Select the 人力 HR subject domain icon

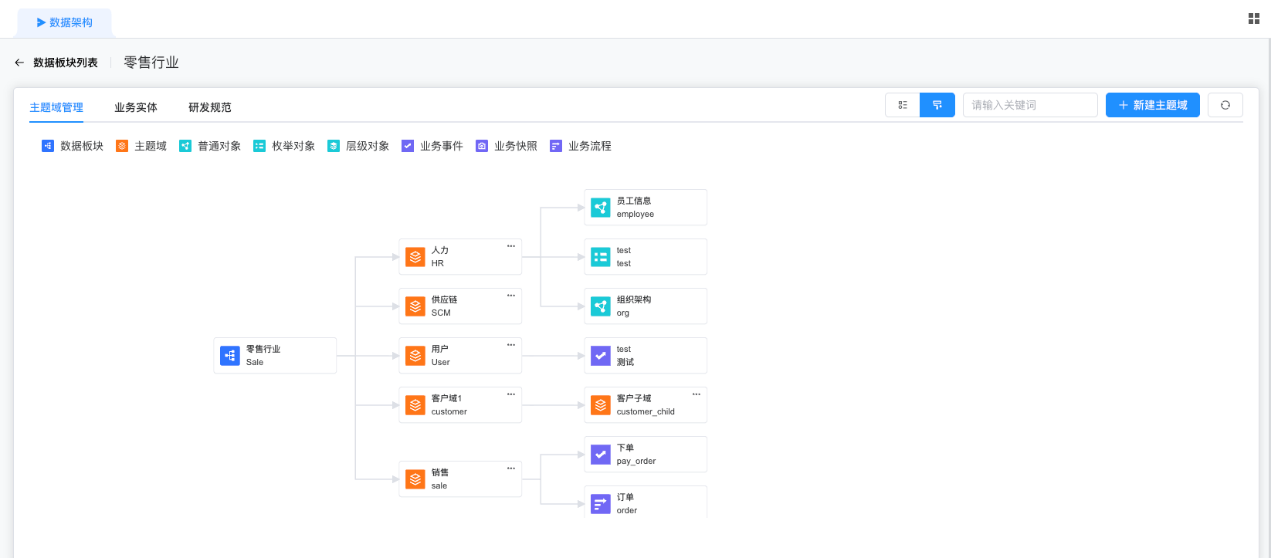coord(415,257)
